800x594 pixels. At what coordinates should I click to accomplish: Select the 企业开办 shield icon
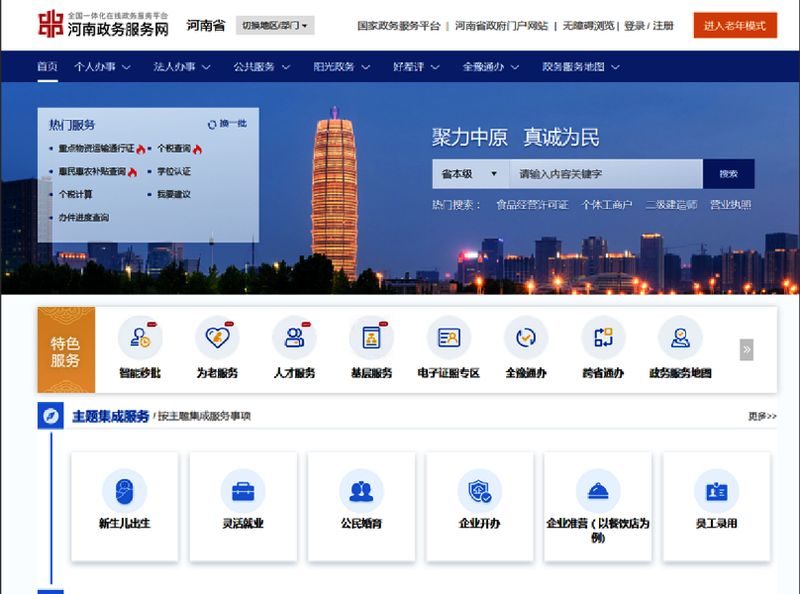[479, 491]
